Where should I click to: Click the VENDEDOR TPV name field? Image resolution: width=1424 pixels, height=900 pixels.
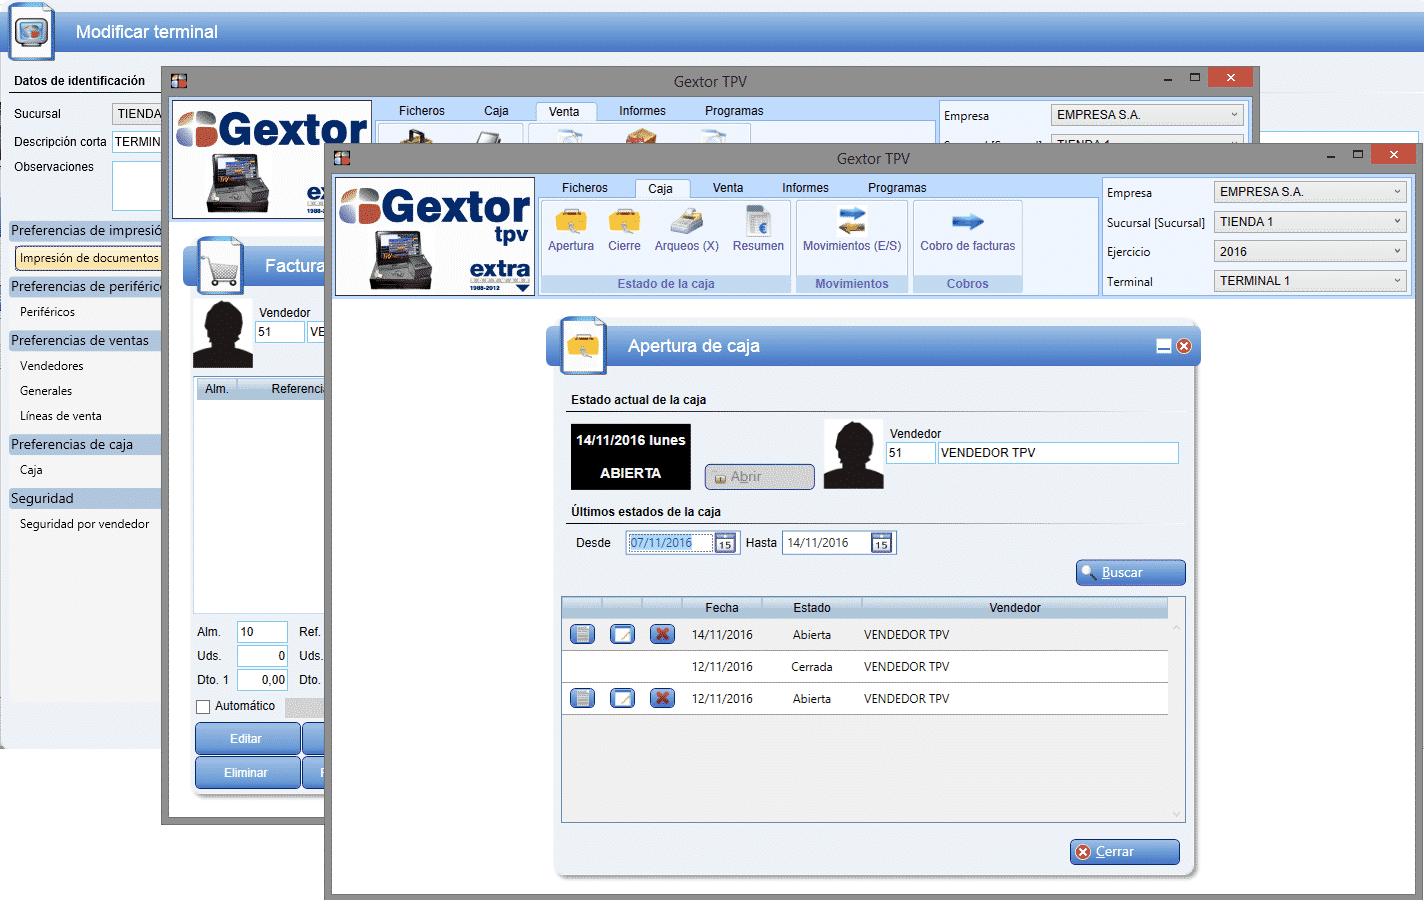1058,453
